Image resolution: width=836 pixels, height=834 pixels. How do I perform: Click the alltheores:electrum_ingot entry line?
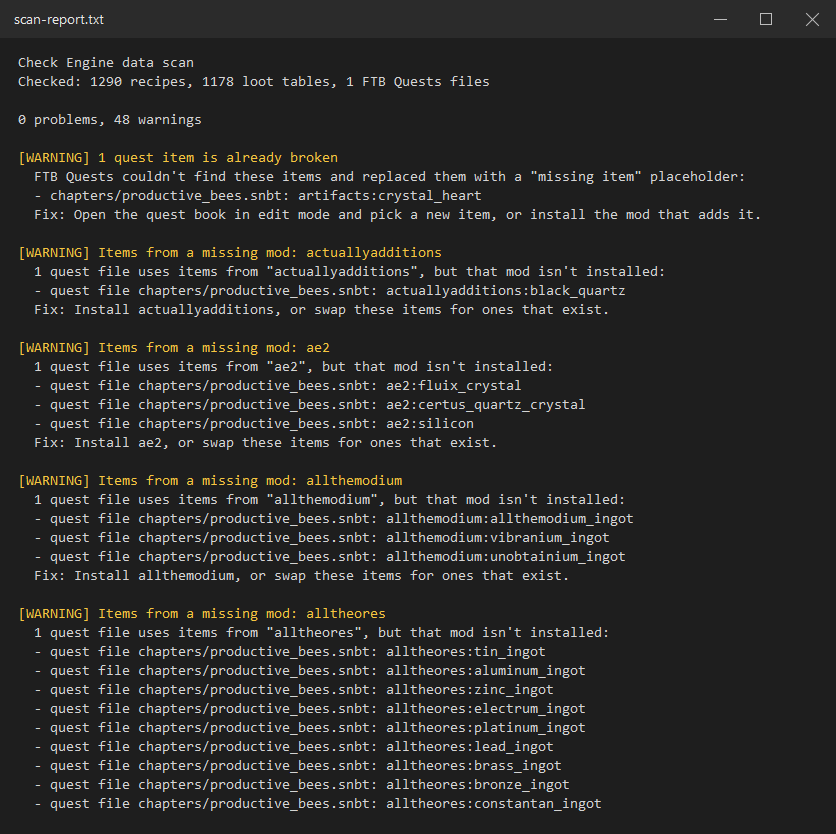309,709
